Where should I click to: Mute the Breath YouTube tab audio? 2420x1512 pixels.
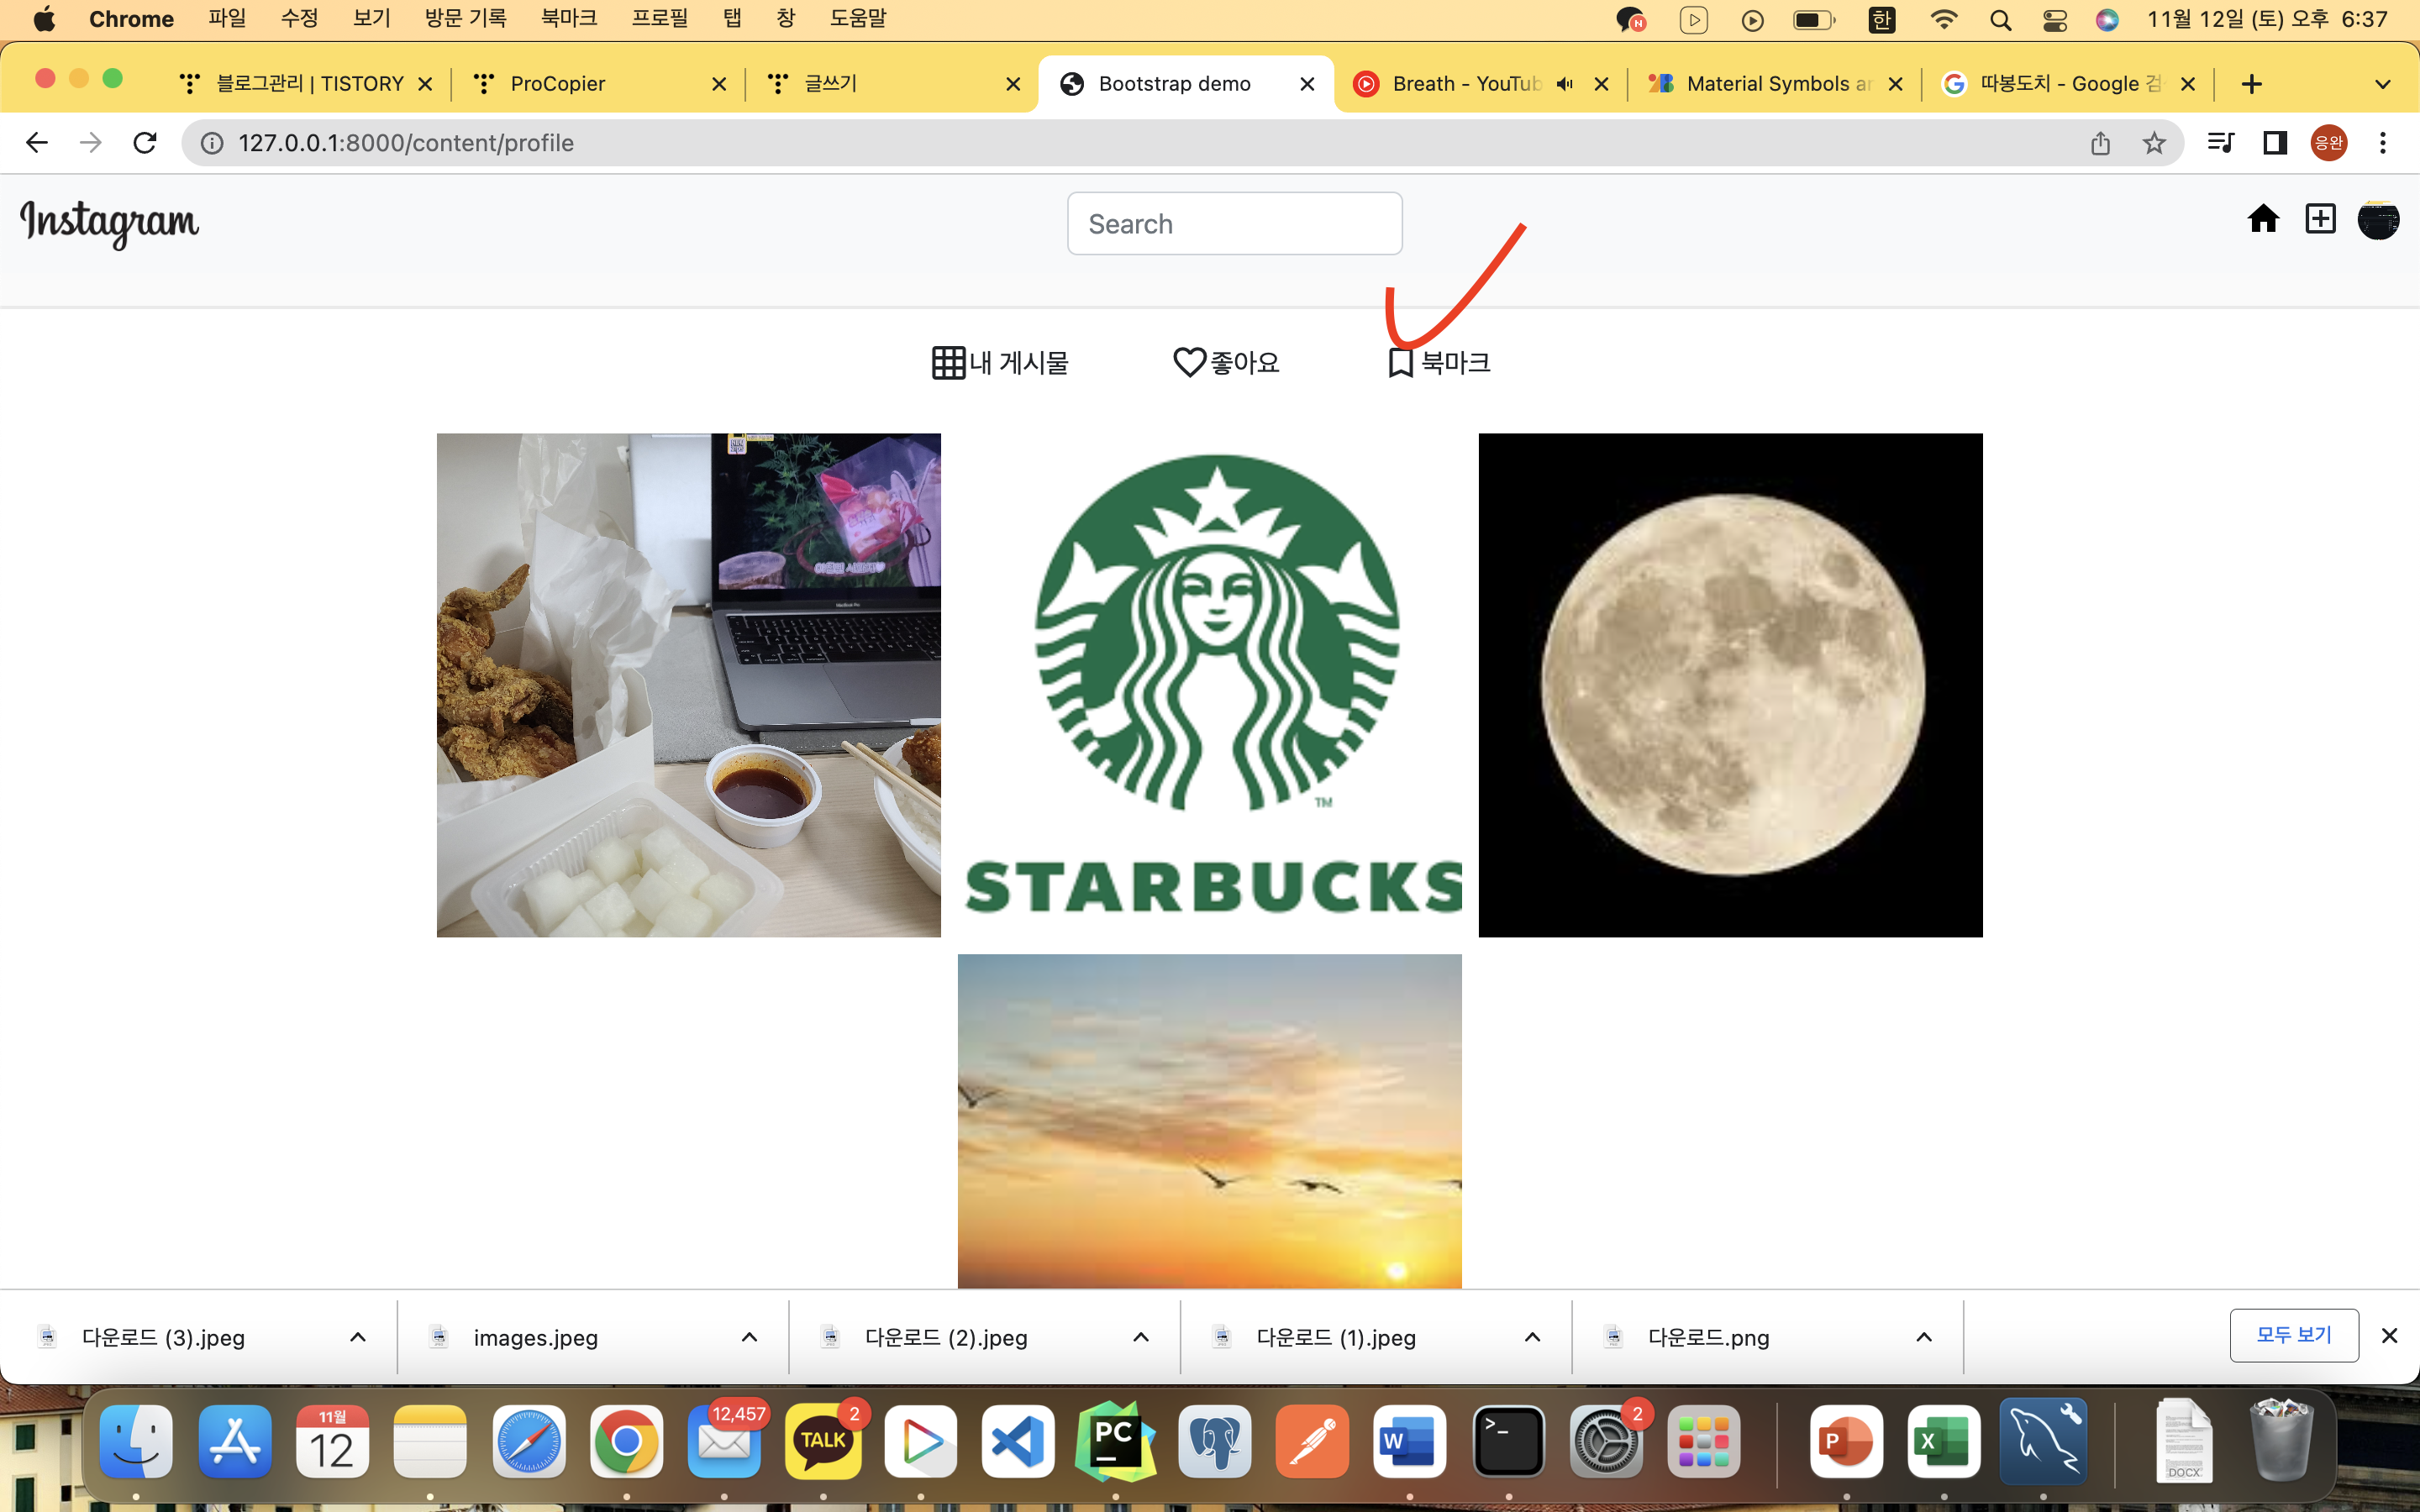tap(1565, 84)
